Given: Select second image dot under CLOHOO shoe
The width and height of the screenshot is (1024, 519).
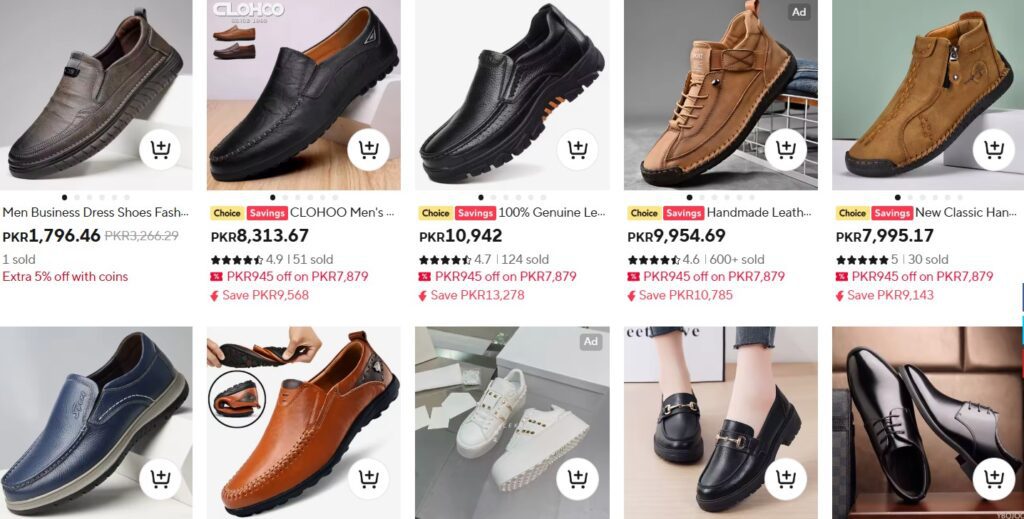Looking at the screenshot, I should [x=285, y=197].
